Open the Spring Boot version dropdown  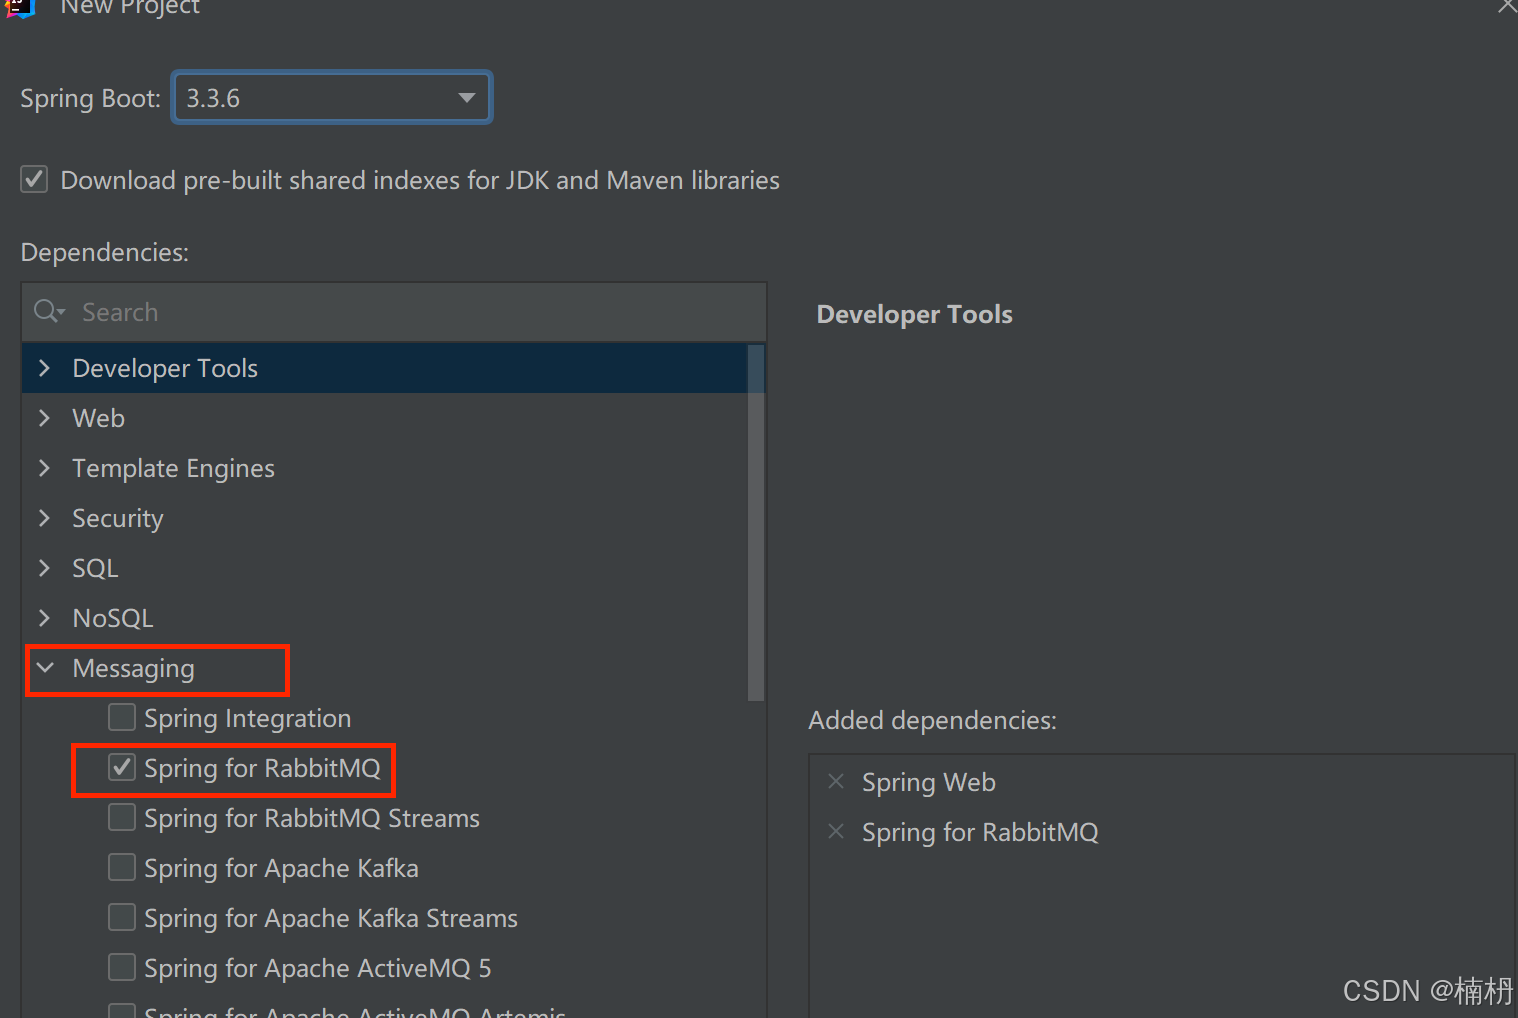[x=465, y=97]
